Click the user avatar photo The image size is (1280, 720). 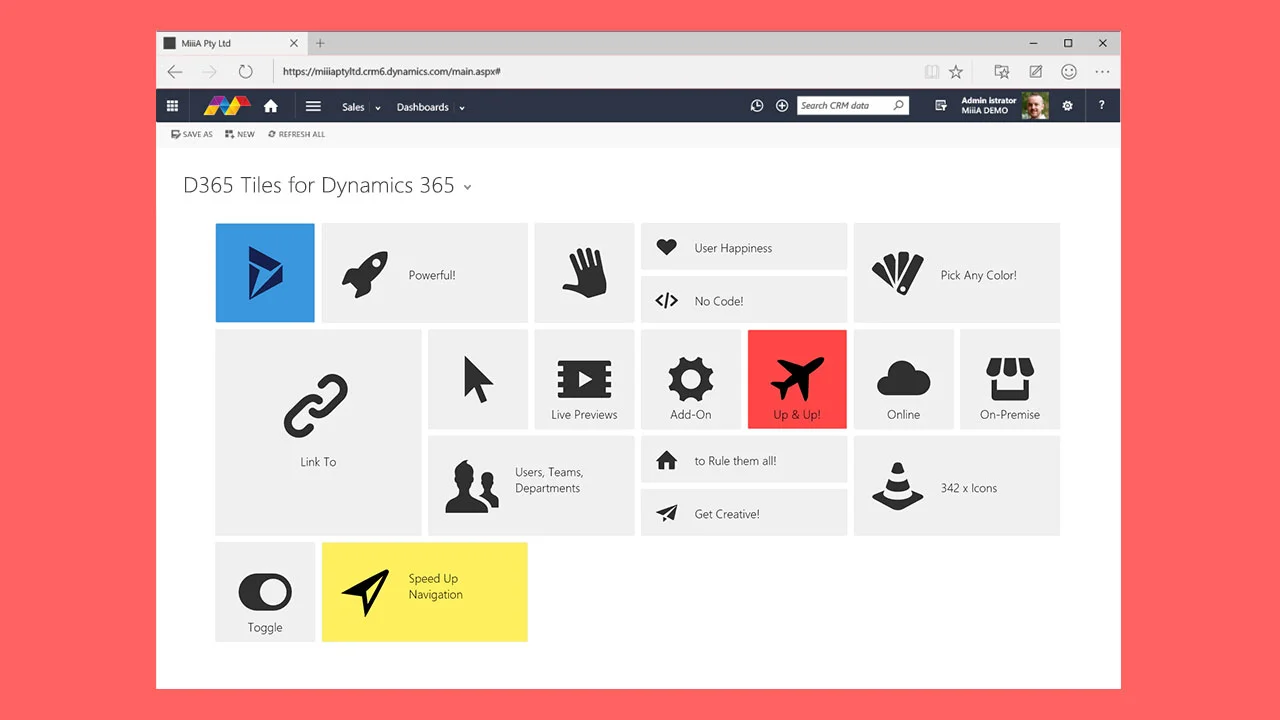1035,105
